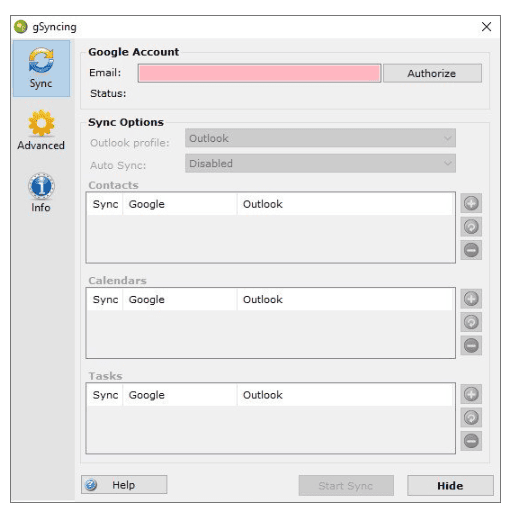Click the Google column header in Contacts

180,204
